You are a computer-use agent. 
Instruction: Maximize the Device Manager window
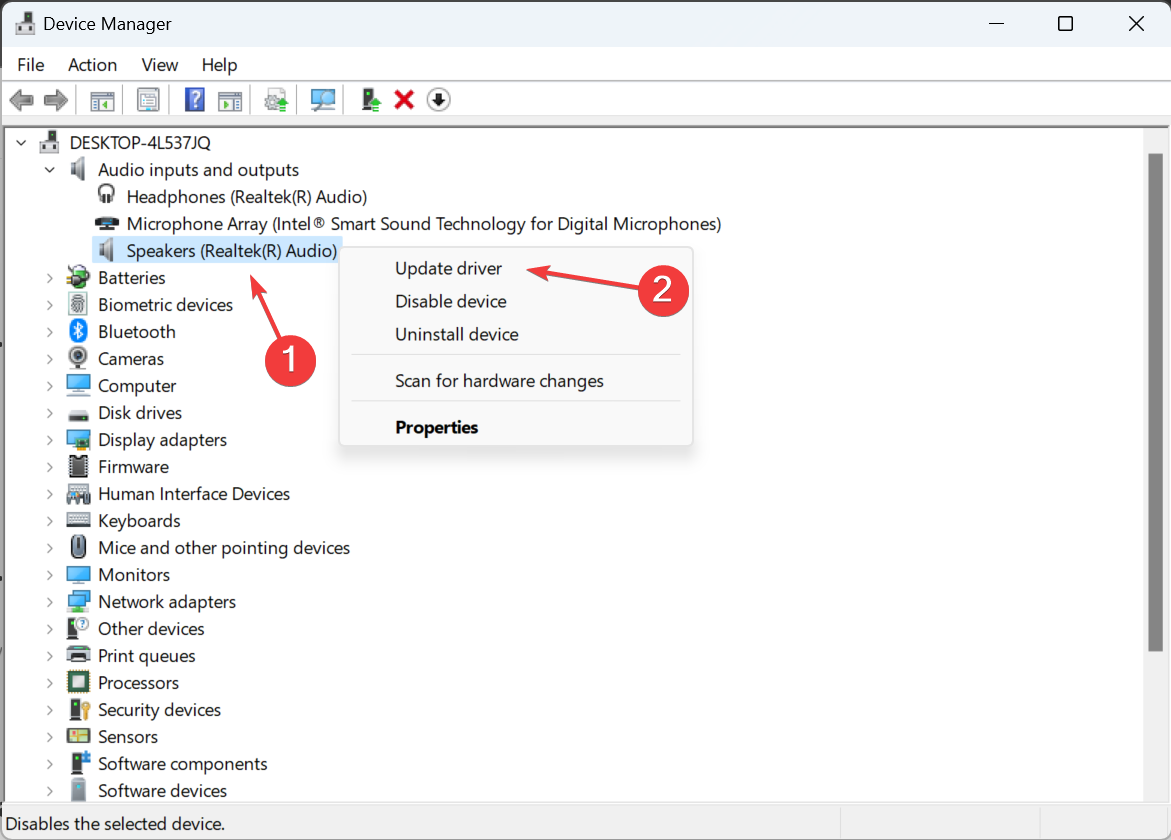(1066, 24)
